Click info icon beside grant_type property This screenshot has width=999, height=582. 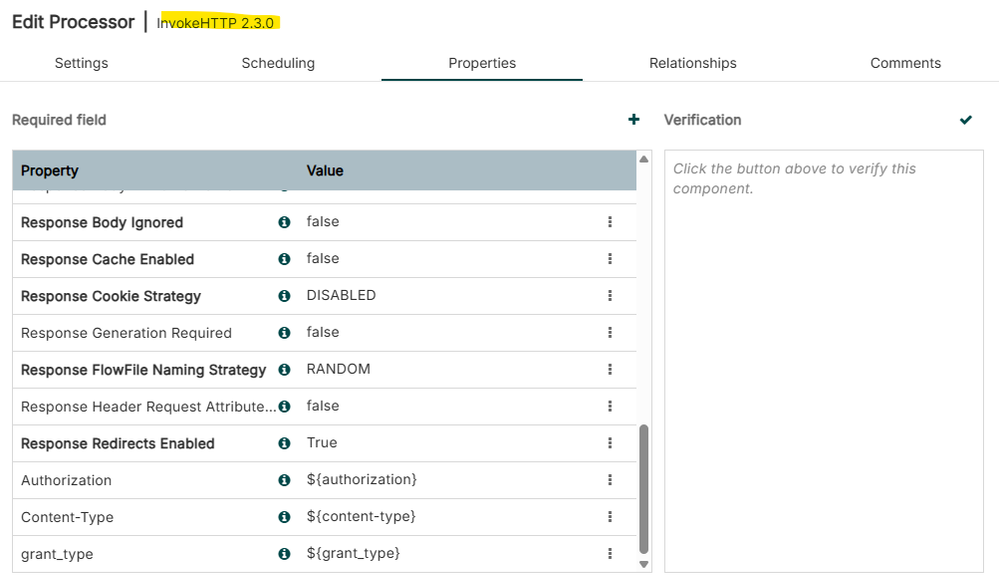tap(284, 554)
